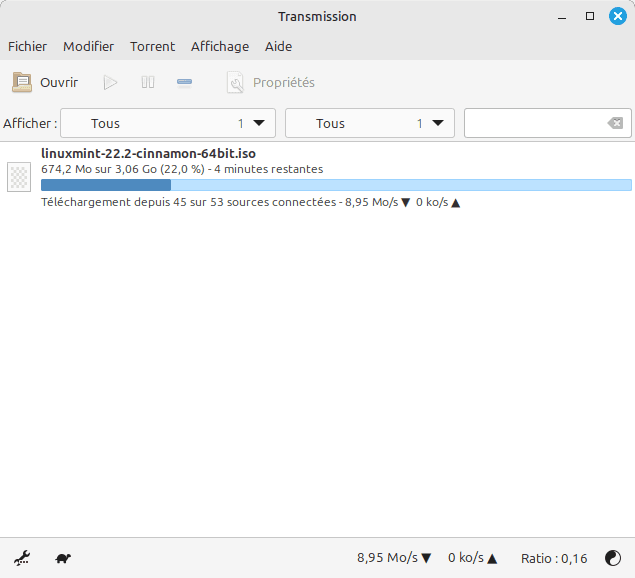Clear the search field with the backspace icon
The width and height of the screenshot is (635, 578).
click(x=615, y=123)
